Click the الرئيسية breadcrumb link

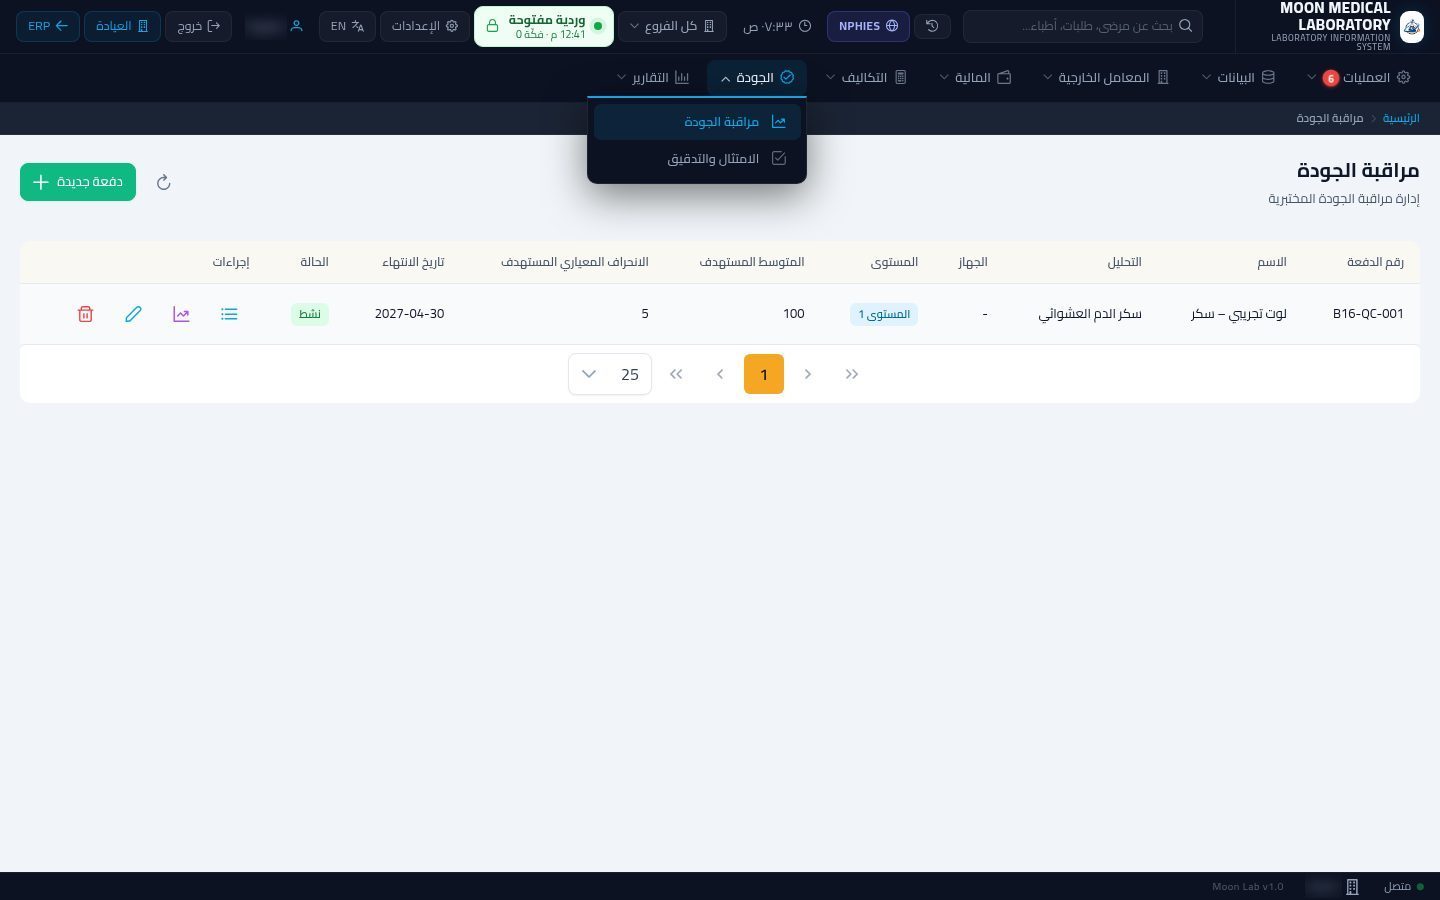[x=1401, y=118]
